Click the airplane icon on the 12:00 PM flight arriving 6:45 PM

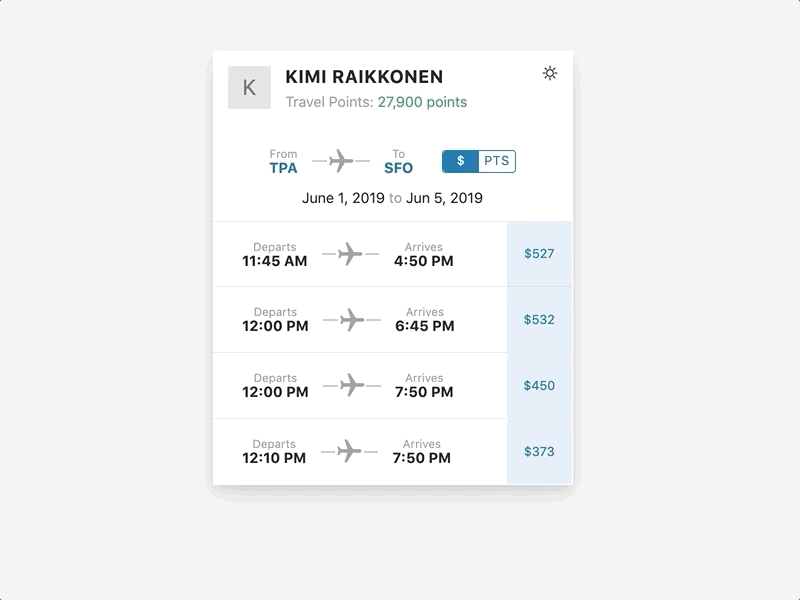click(352, 318)
